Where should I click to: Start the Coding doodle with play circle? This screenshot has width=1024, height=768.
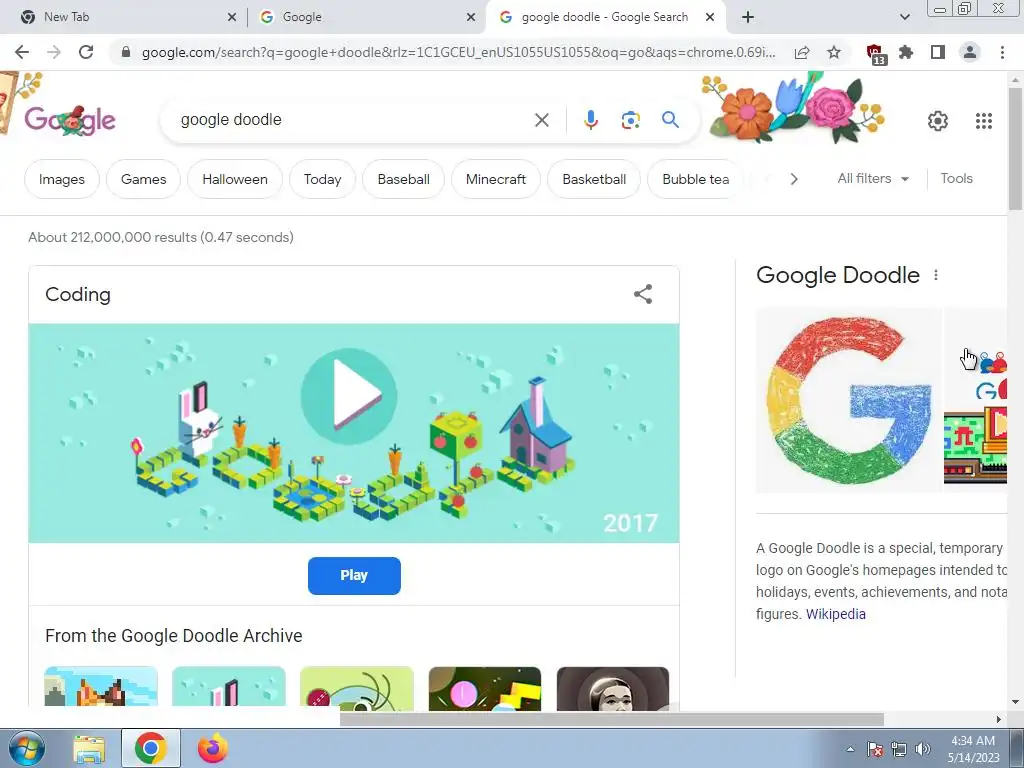(x=349, y=396)
